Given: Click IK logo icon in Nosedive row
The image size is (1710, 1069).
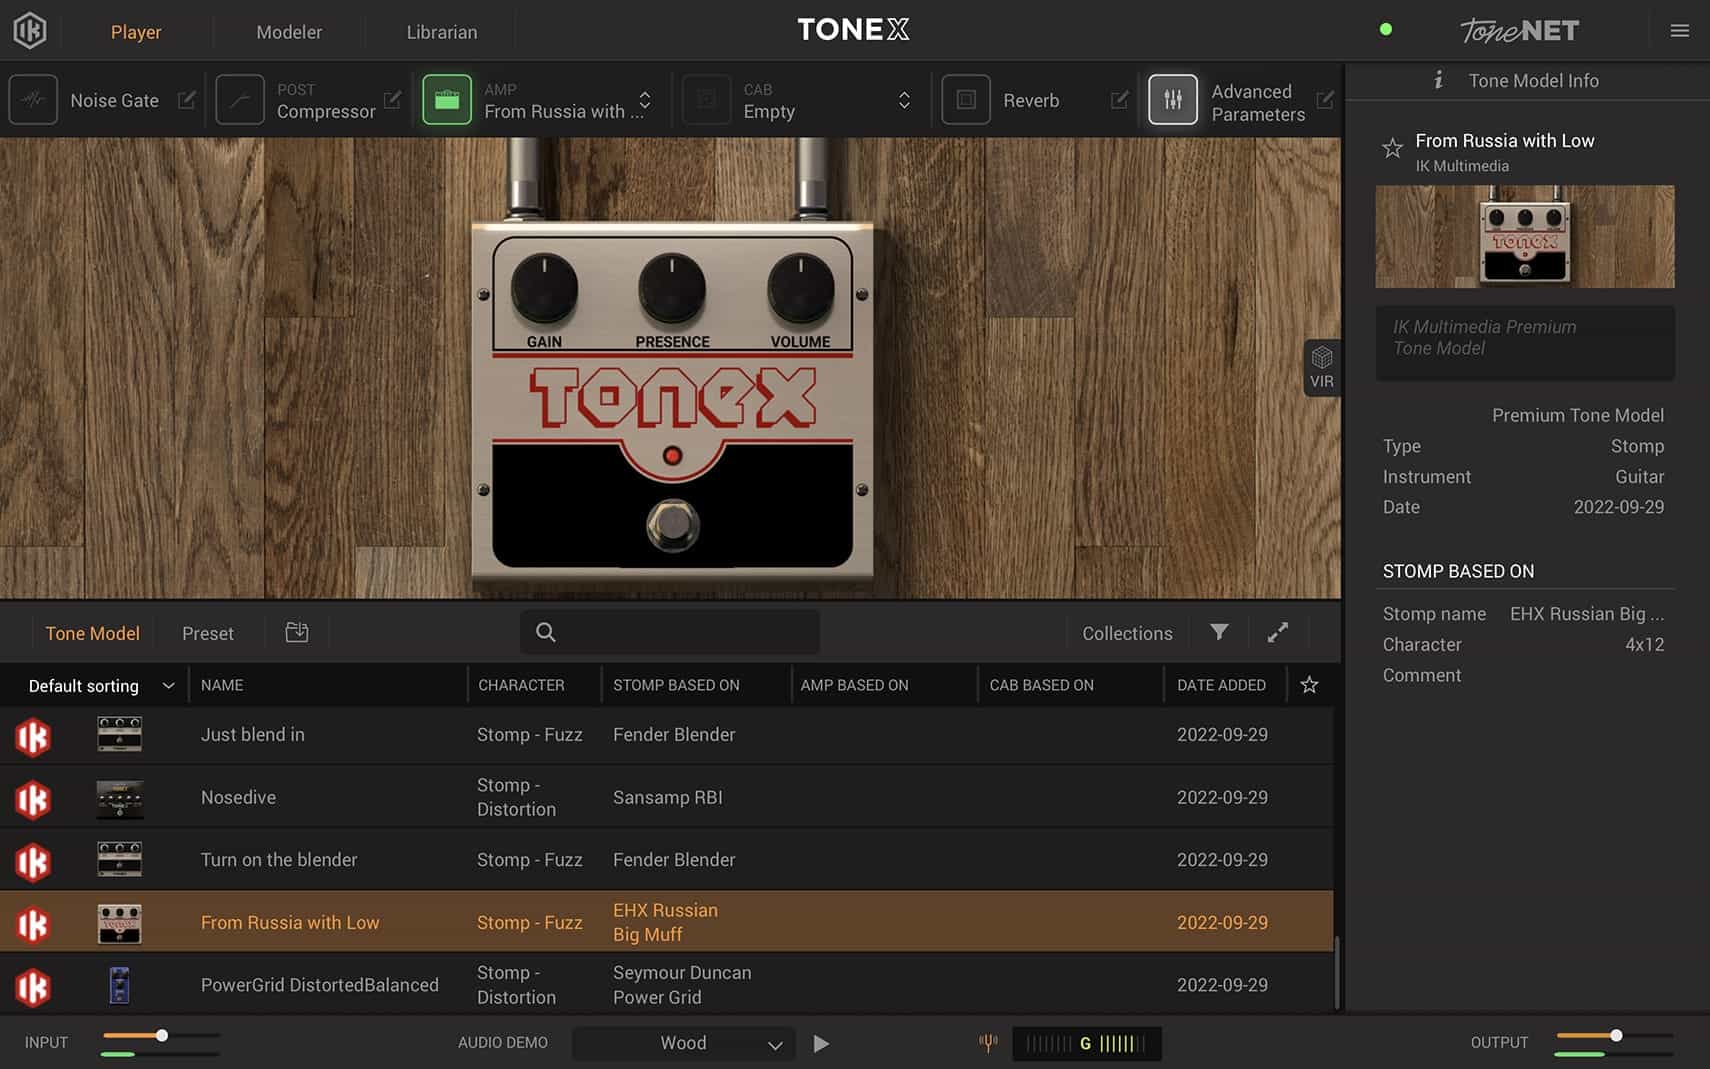Looking at the screenshot, I should 33,799.
